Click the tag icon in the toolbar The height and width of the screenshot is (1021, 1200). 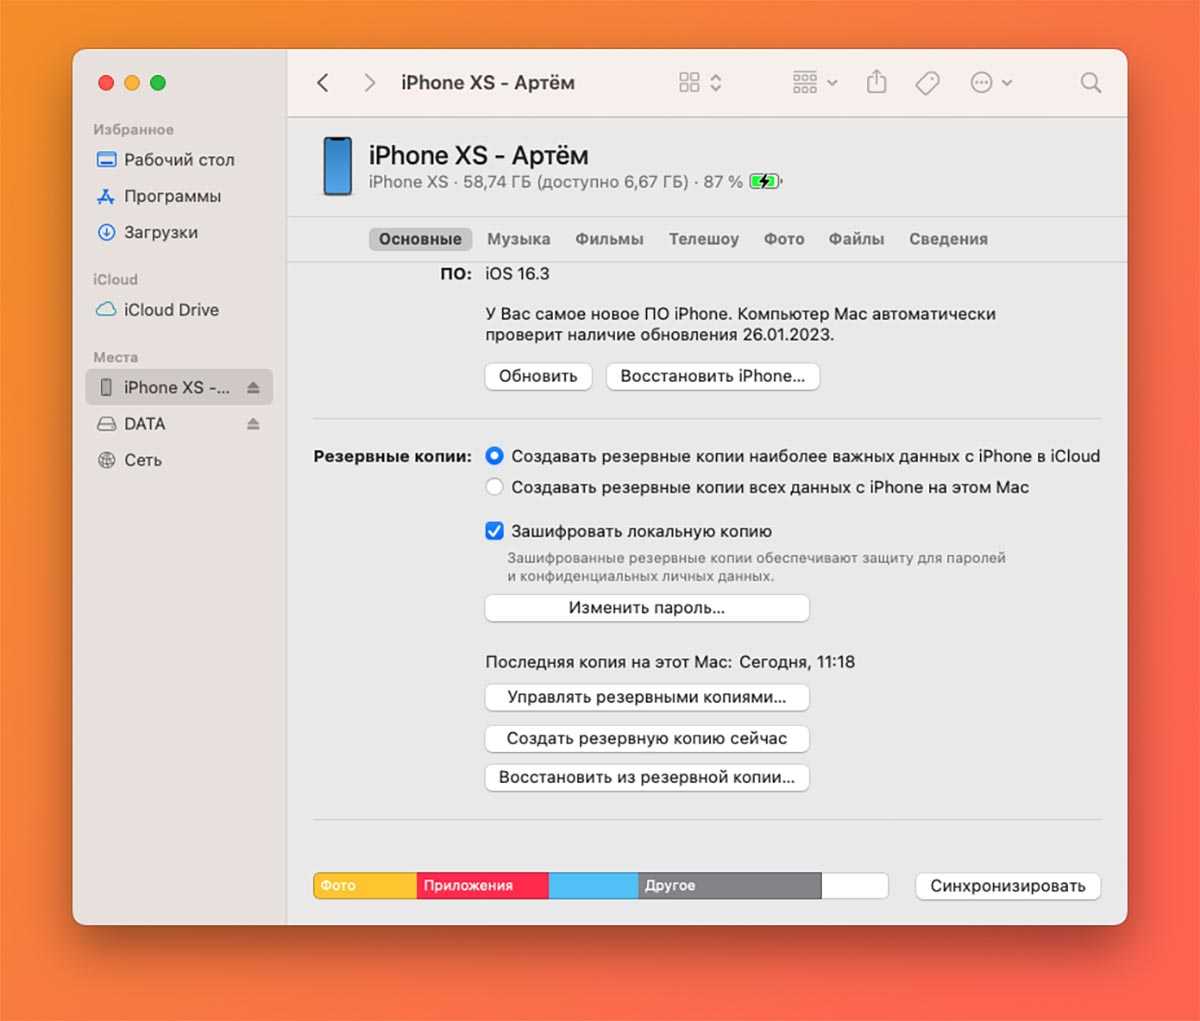(x=927, y=83)
